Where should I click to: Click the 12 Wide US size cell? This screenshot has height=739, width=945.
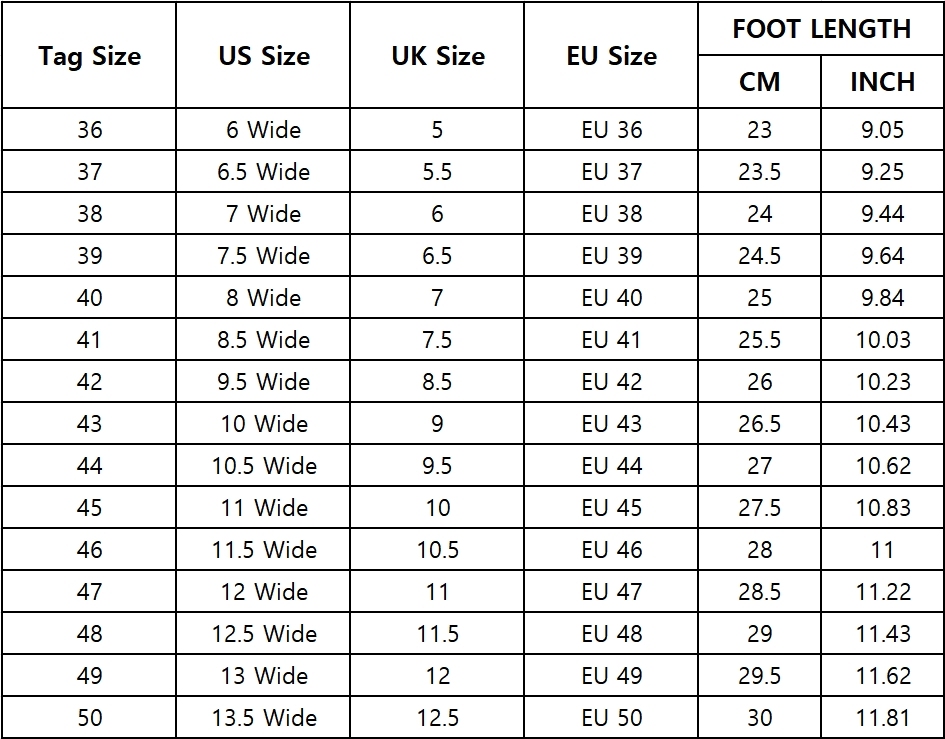pyautogui.click(x=263, y=591)
